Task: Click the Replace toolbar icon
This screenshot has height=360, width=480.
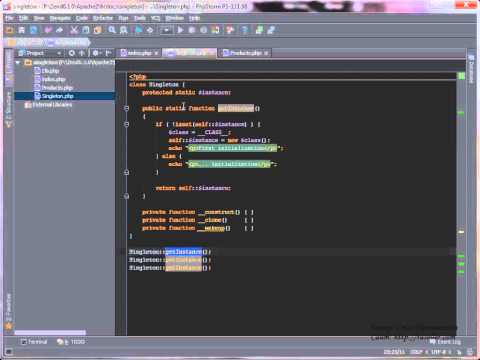Action: click(x=124, y=30)
